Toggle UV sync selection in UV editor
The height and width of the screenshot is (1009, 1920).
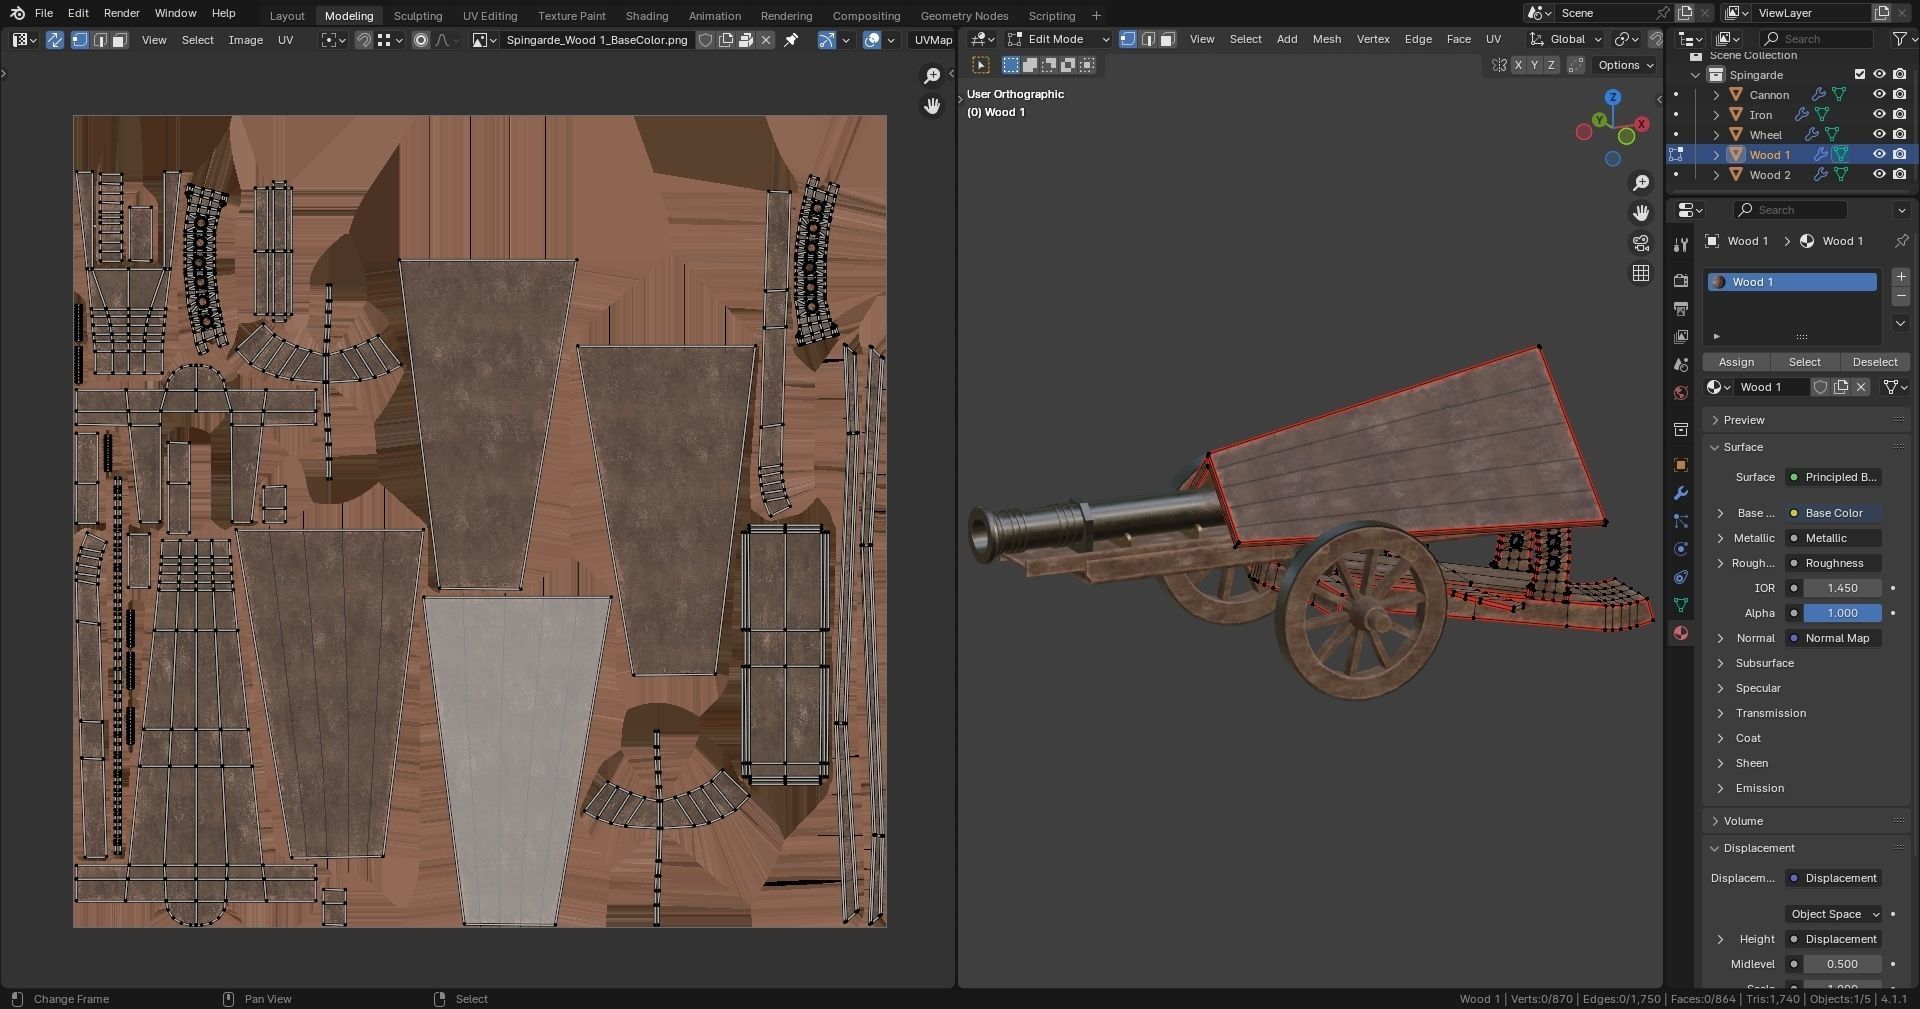click(x=55, y=40)
